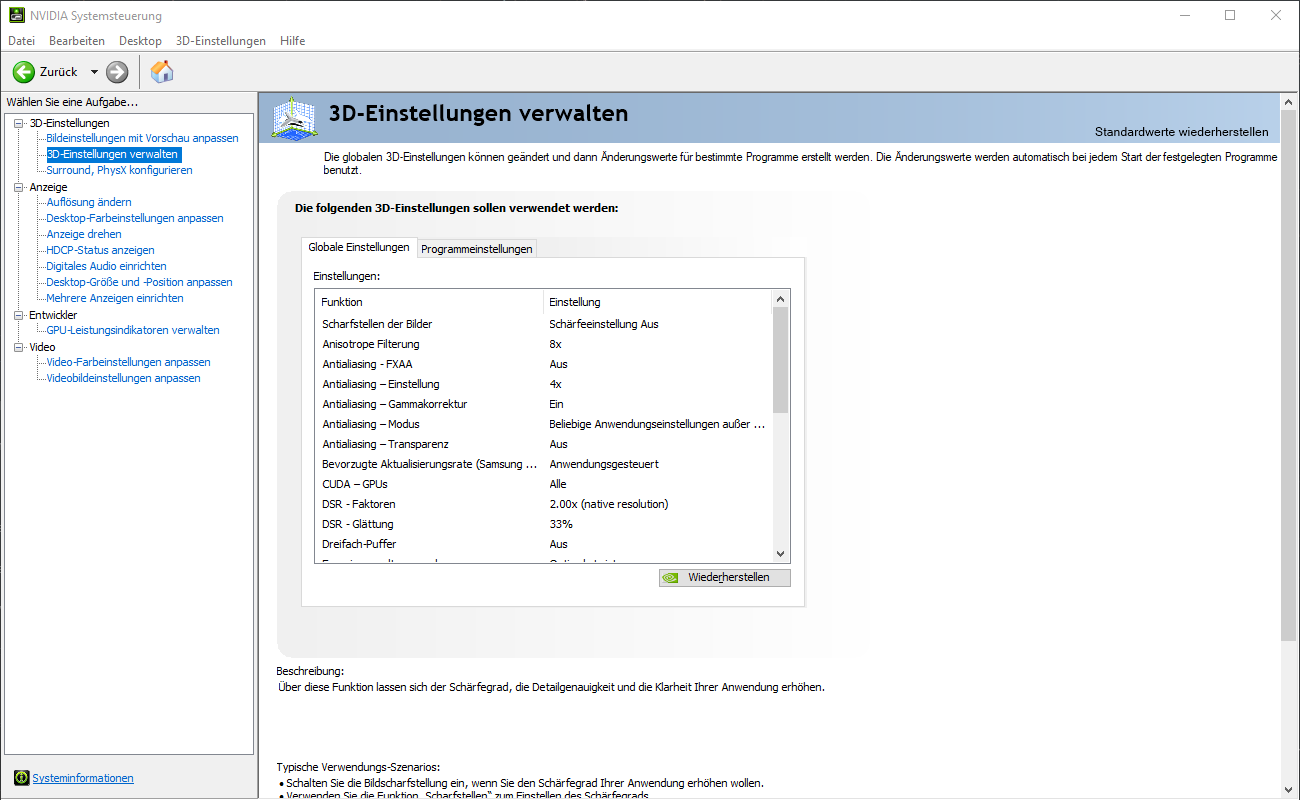
Task: Select the Bevorzugte Aktualisierungsrate row
Action: tap(544, 464)
